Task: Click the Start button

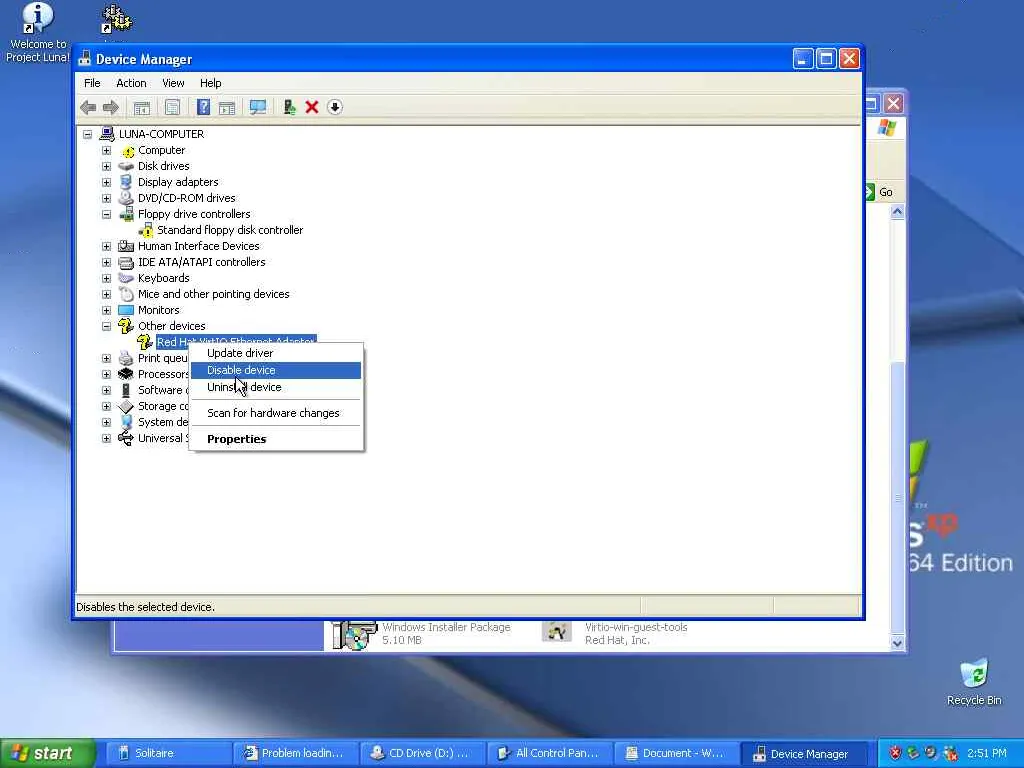Action: pyautogui.click(x=48, y=753)
